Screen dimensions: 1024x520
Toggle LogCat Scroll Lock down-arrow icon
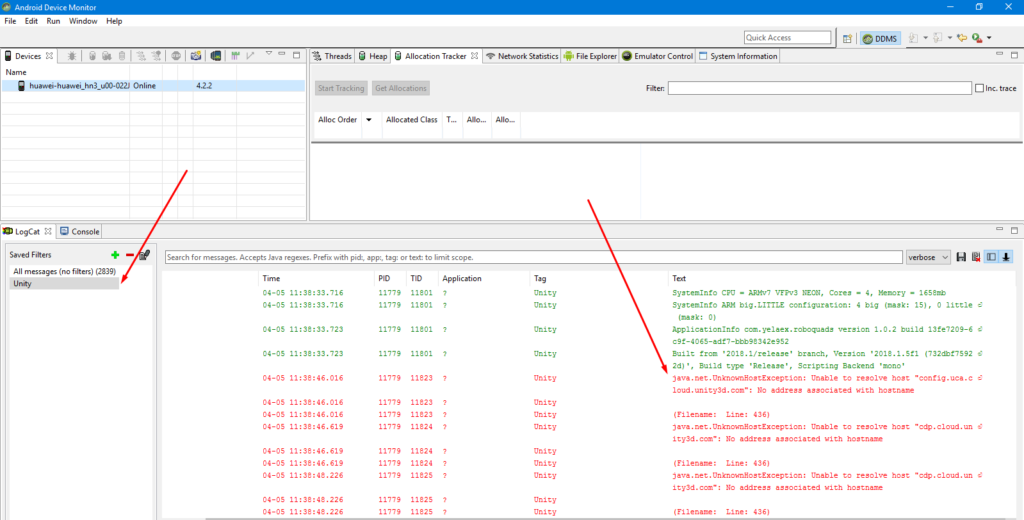click(x=1006, y=257)
